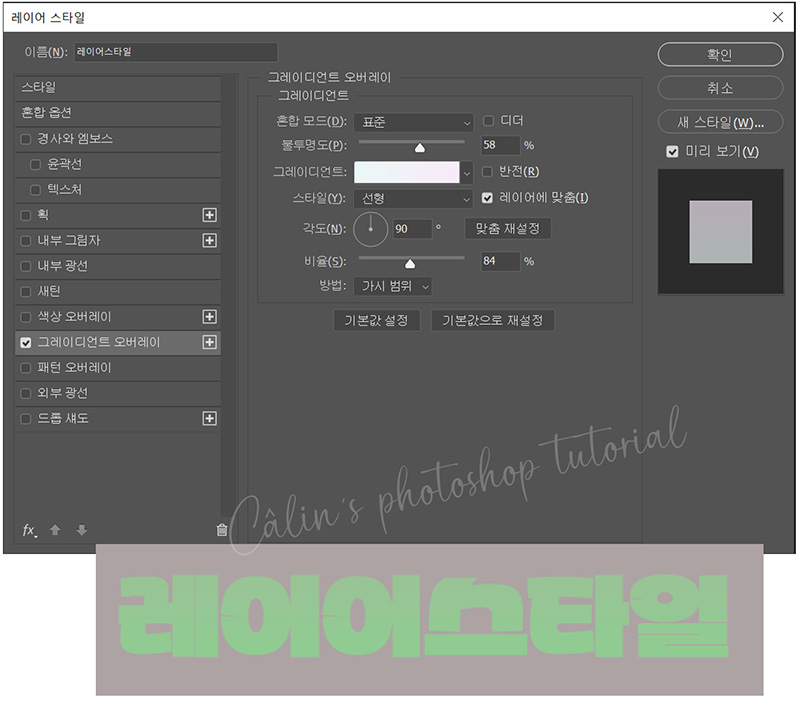
Task: Open 패턴 오버레이 settings by its label
Action: tap(74, 368)
